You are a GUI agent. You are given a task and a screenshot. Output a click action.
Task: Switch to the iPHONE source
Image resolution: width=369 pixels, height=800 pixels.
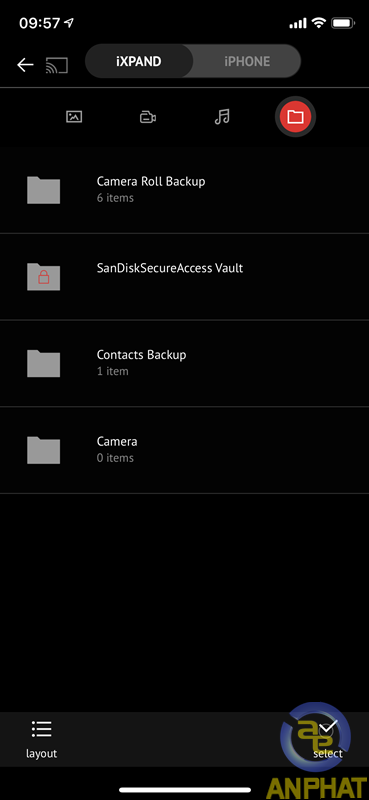click(247, 62)
